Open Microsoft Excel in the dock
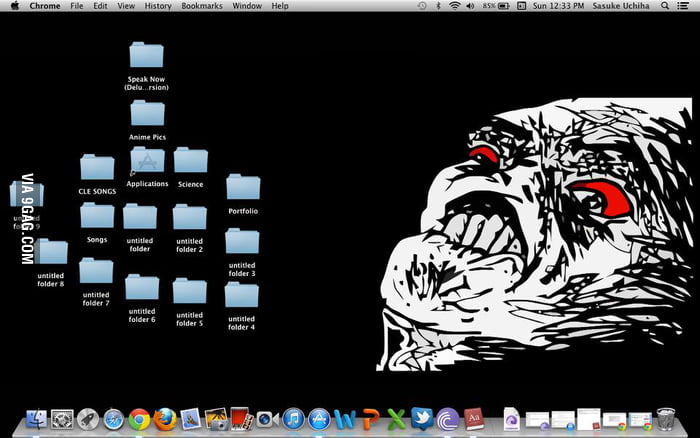The width and height of the screenshot is (700, 438). [x=396, y=420]
